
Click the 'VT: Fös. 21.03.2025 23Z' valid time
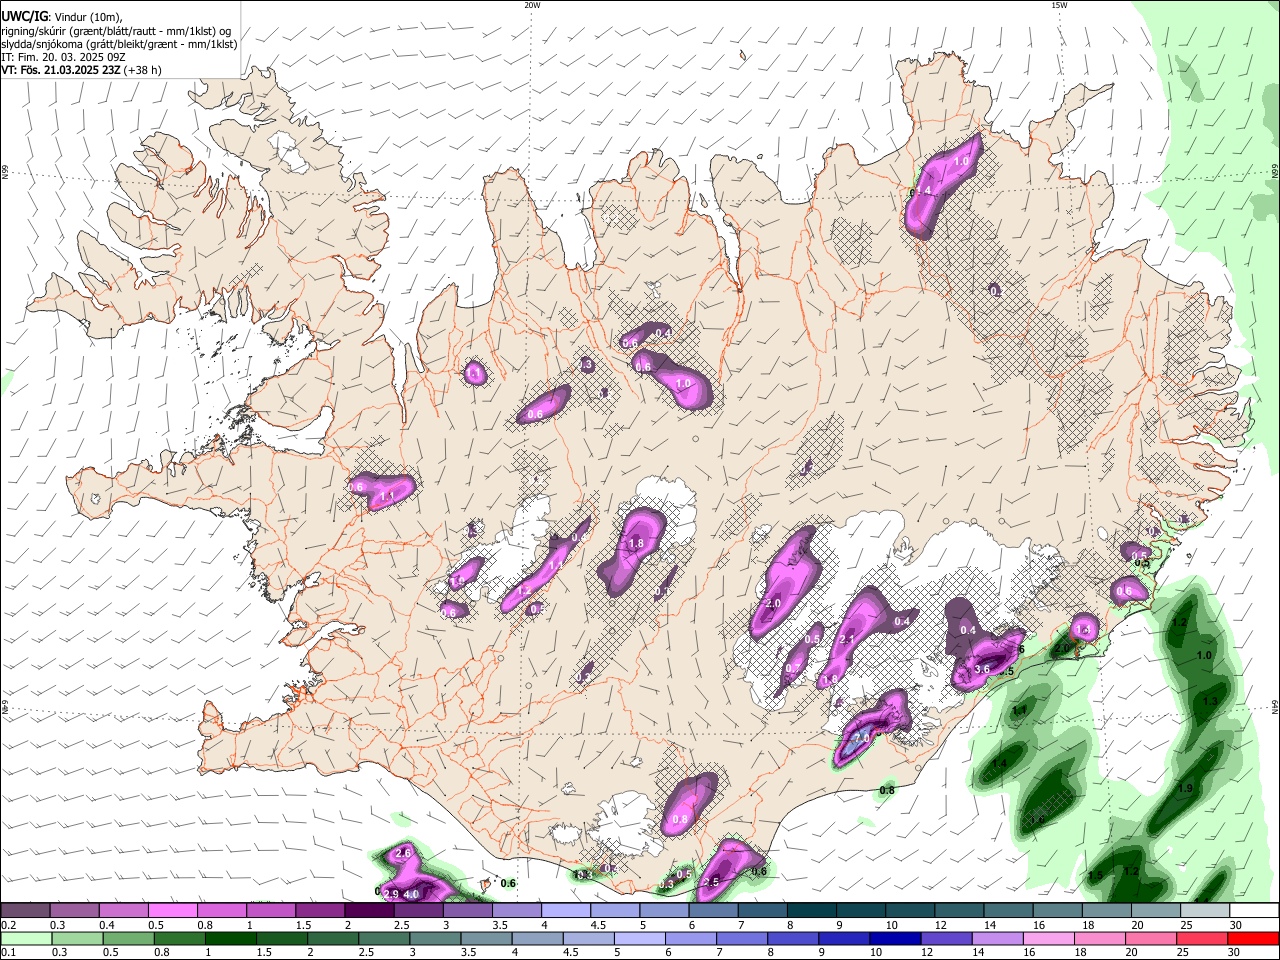click(x=61, y=70)
